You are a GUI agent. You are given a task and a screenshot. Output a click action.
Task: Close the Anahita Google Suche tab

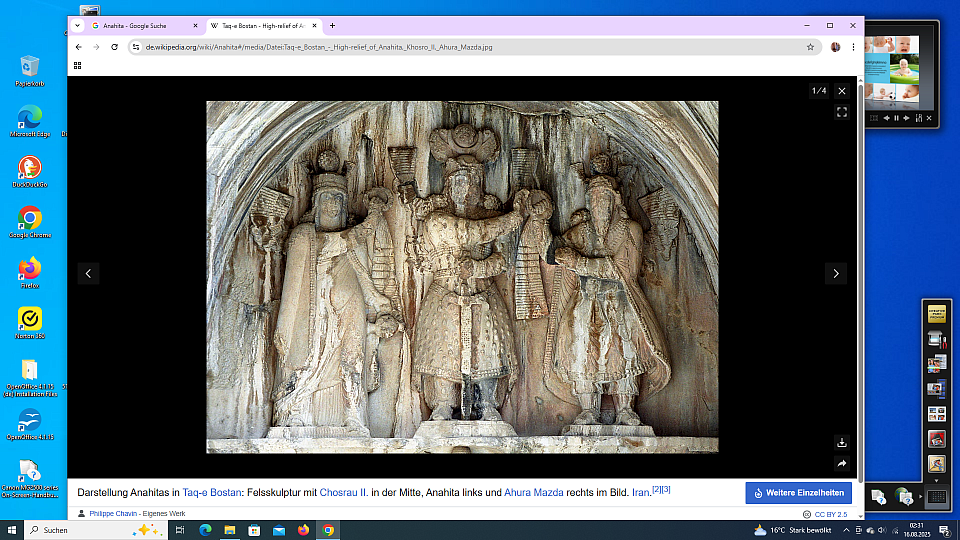(195, 26)
